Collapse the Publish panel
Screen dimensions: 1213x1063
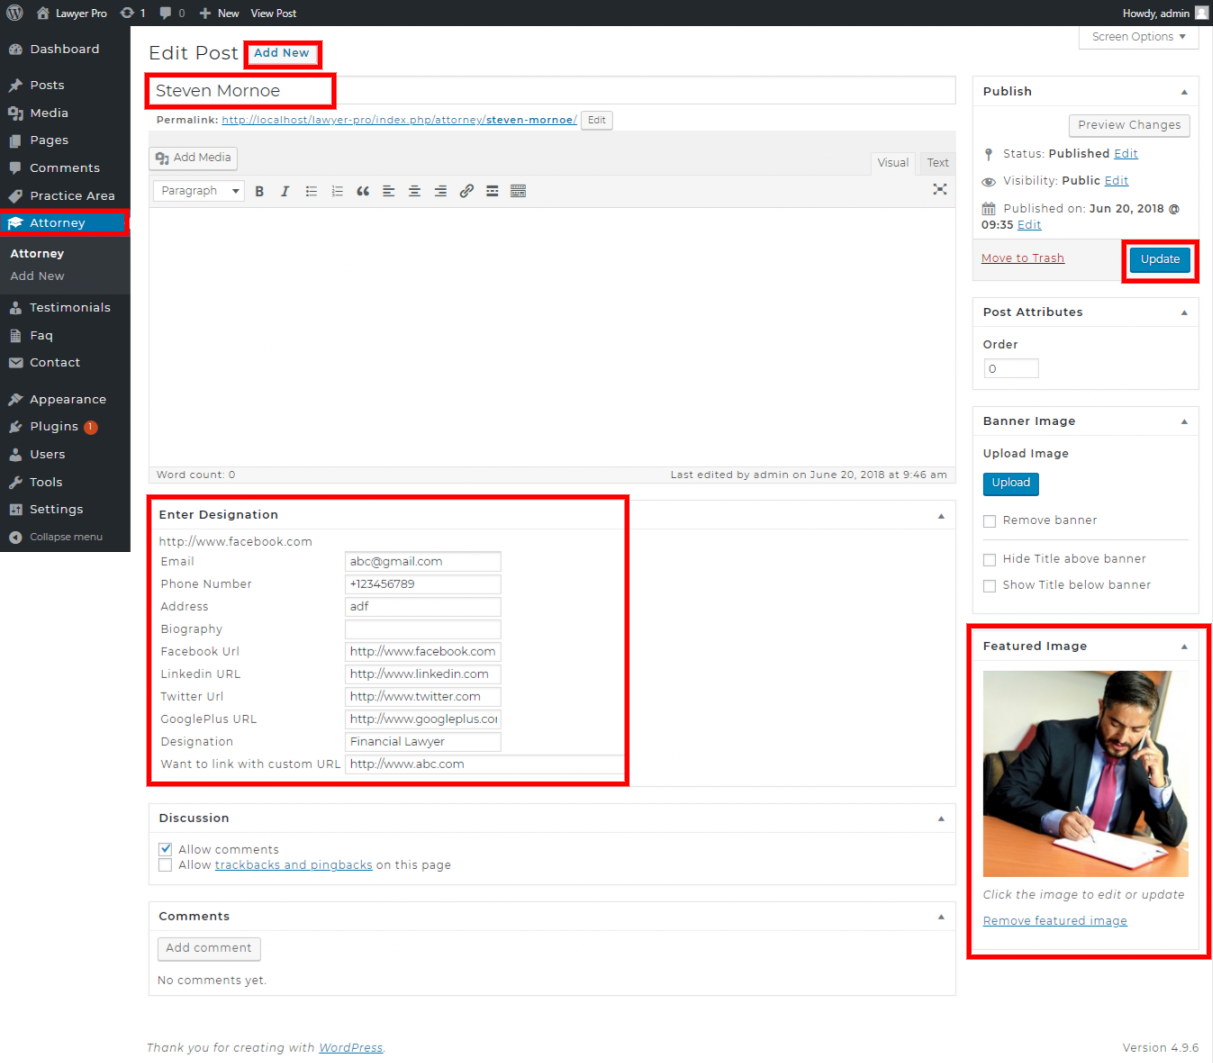1184,92
